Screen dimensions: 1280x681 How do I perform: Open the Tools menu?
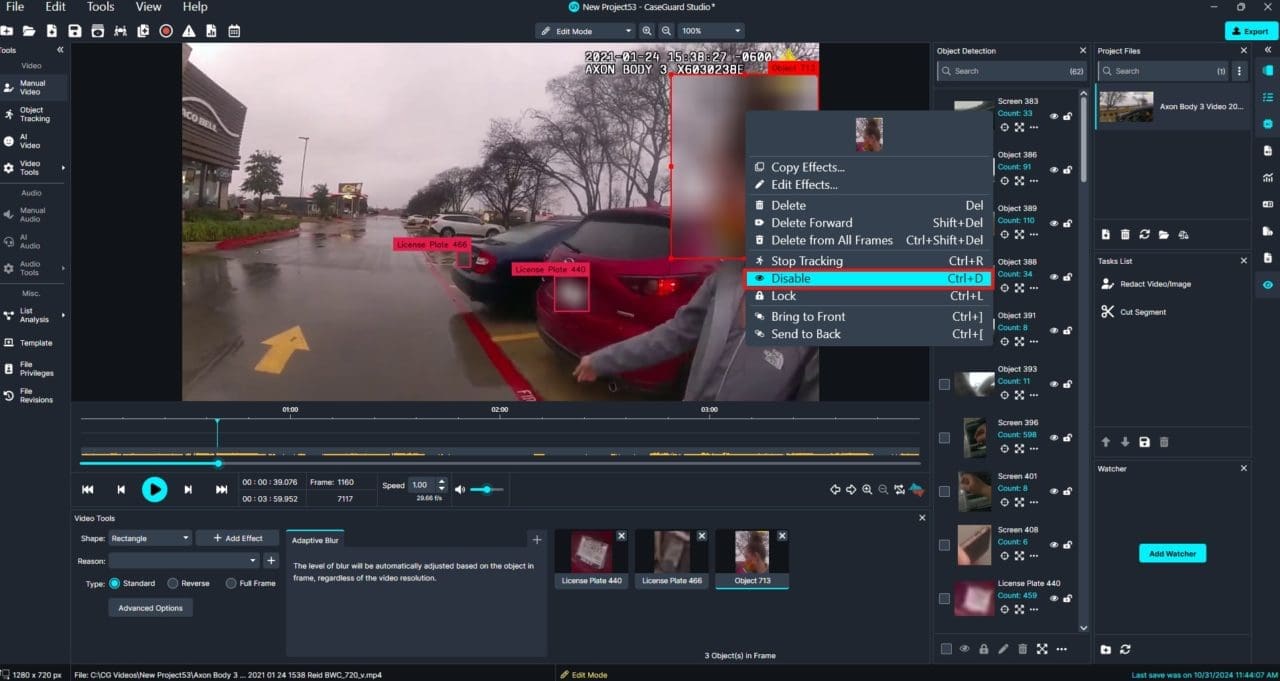click(x=100, y=7)
